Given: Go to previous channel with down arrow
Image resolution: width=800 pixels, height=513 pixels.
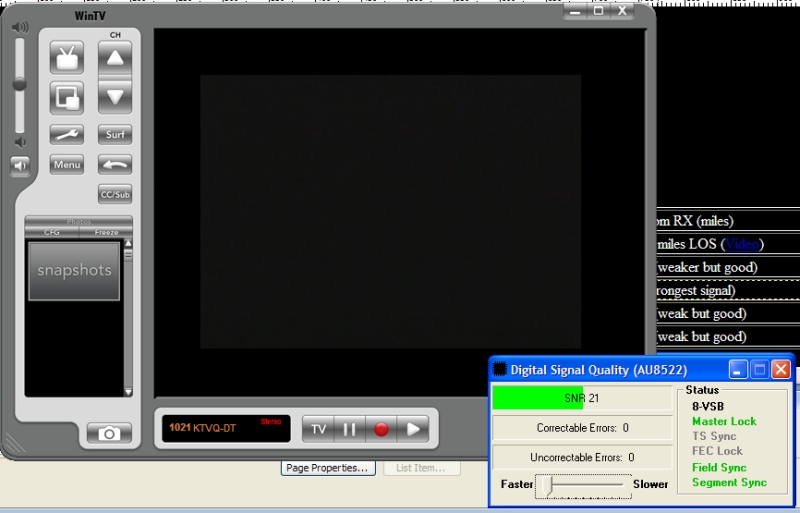Looking at the screenshot, I should coord(115,96).
